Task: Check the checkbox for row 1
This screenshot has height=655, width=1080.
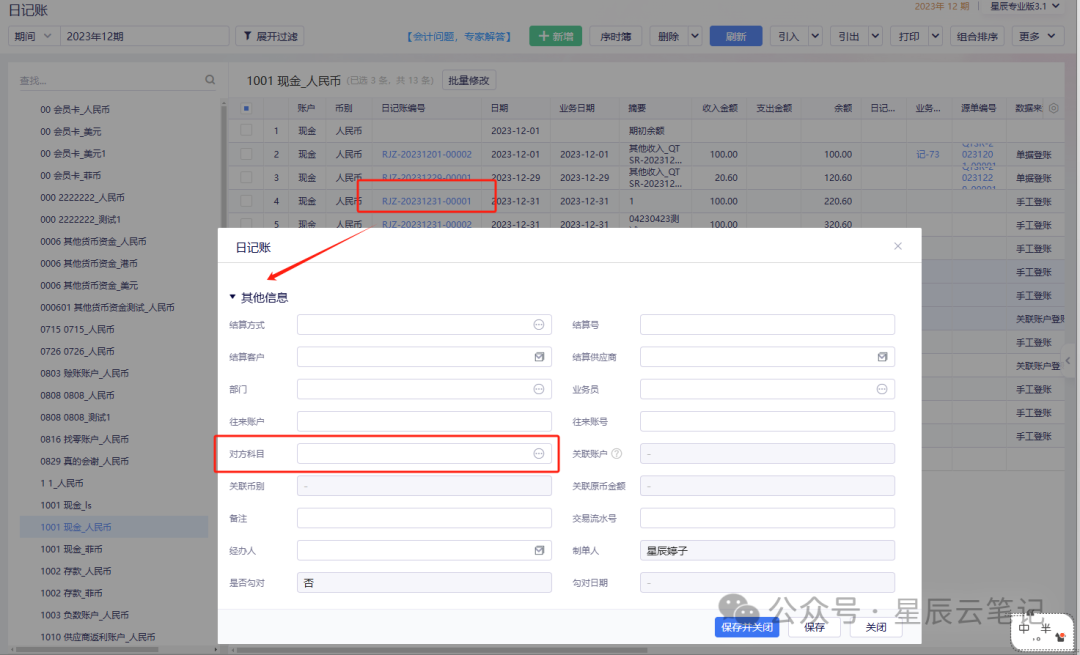Action: (246, 131)
